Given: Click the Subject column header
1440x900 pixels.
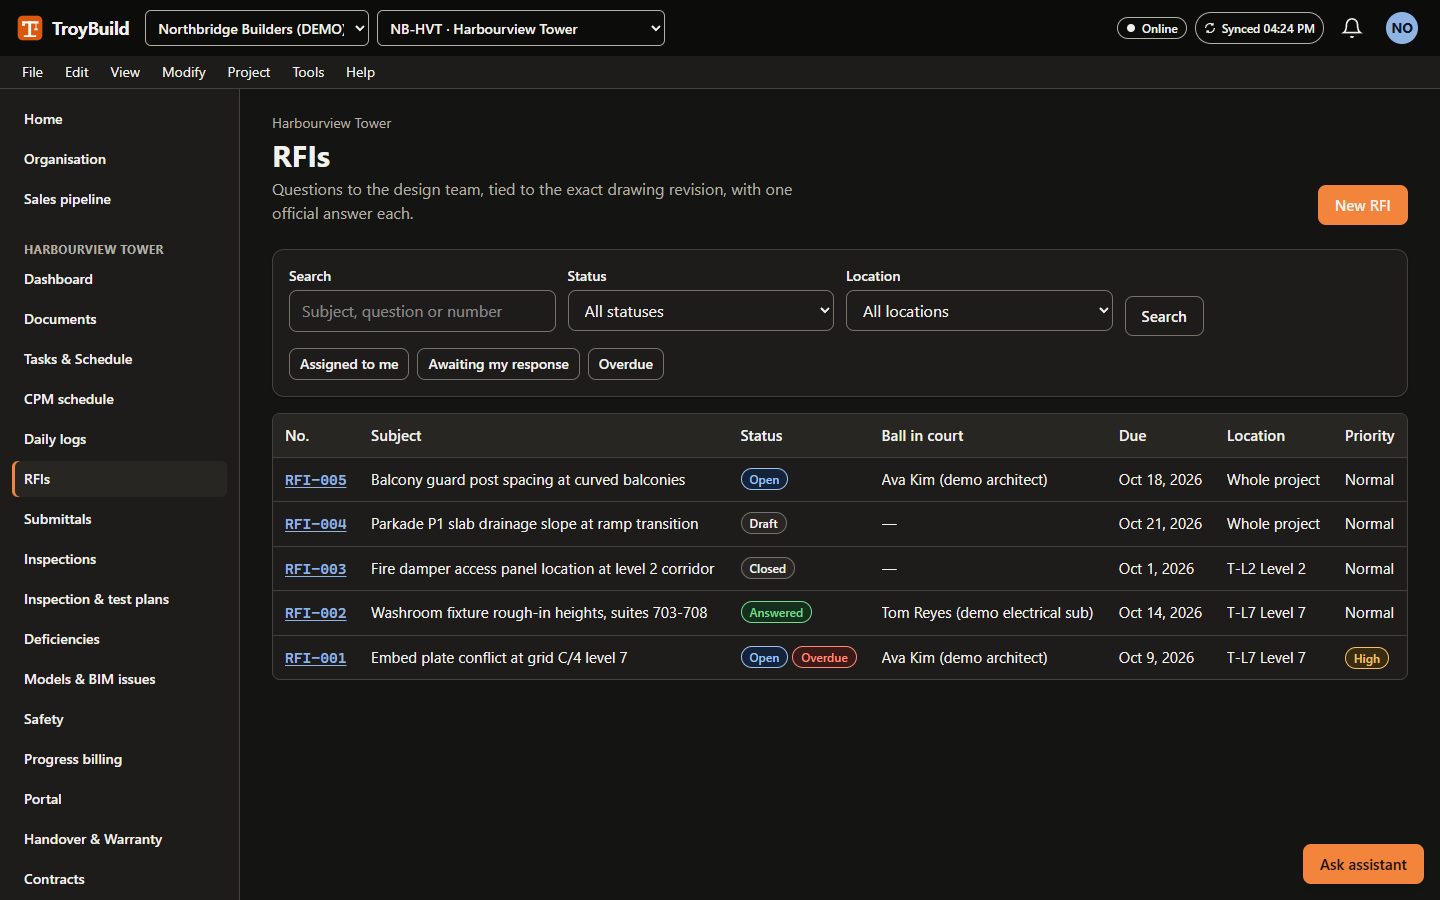Looking at the screenshot, I should click(396, 436).
